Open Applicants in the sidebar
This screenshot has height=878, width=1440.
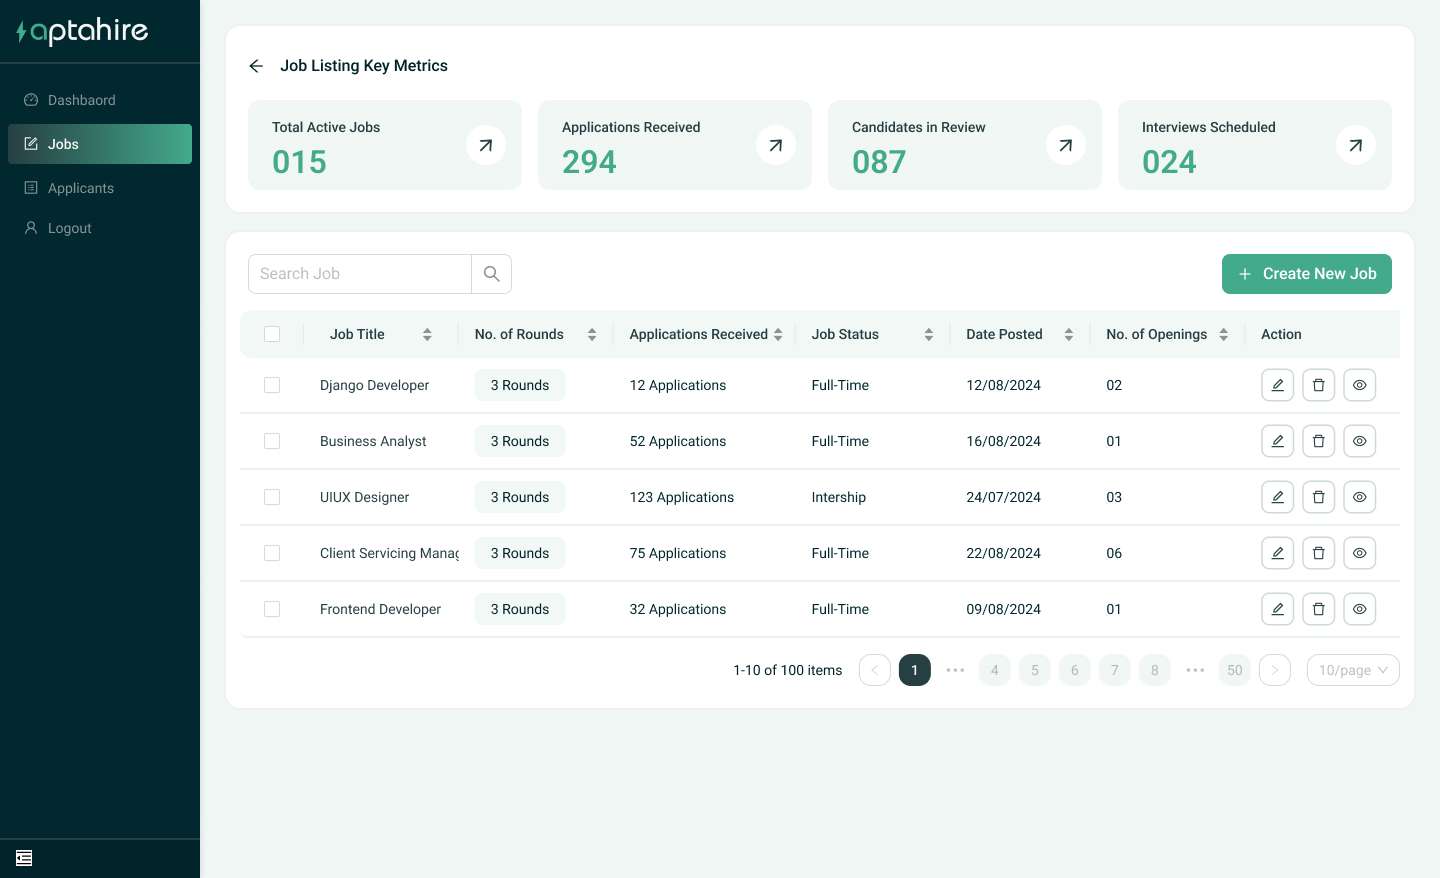[81, 188]
